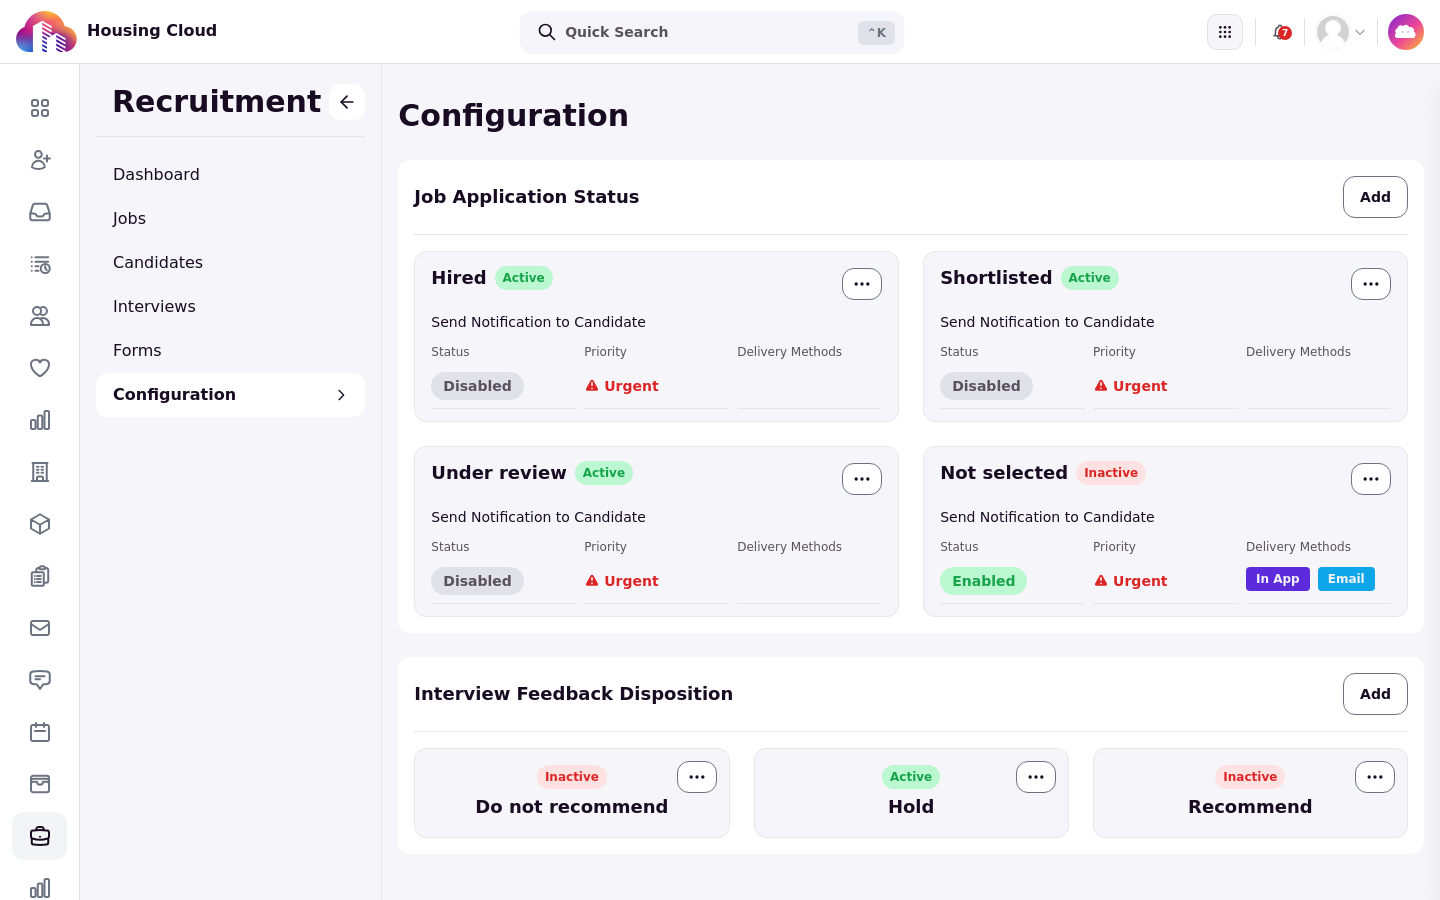This screenshot has height=900, width=1440.
Task: Open the dashboard grid icon in sidebar
Action: tap(40, 108)
